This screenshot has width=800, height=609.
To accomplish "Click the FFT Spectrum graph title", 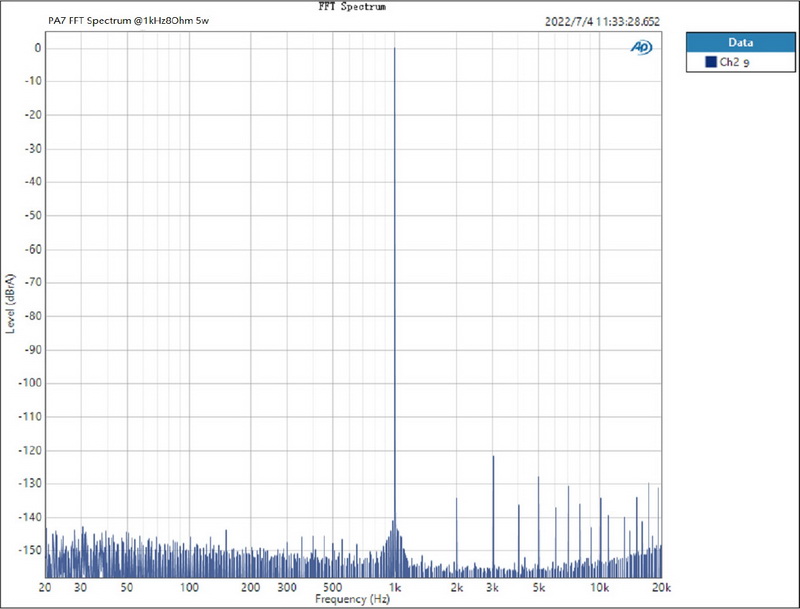I will 353,6.
